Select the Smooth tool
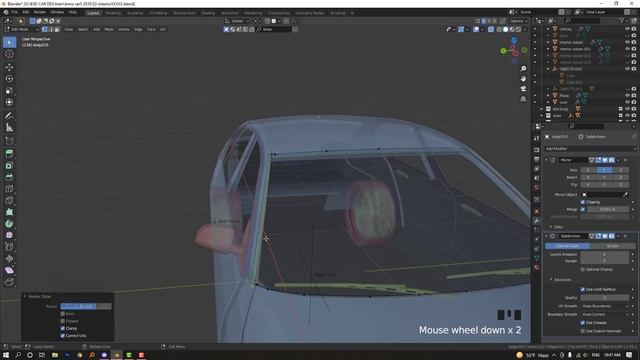 [9, 235]
